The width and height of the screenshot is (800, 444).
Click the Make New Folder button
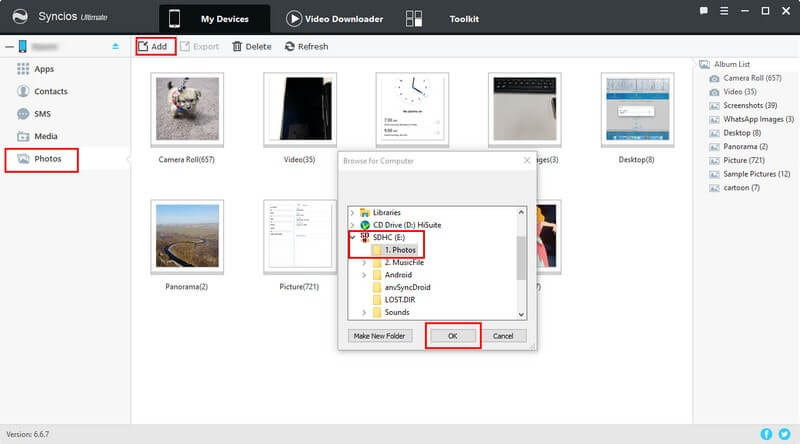click(380, 336)
